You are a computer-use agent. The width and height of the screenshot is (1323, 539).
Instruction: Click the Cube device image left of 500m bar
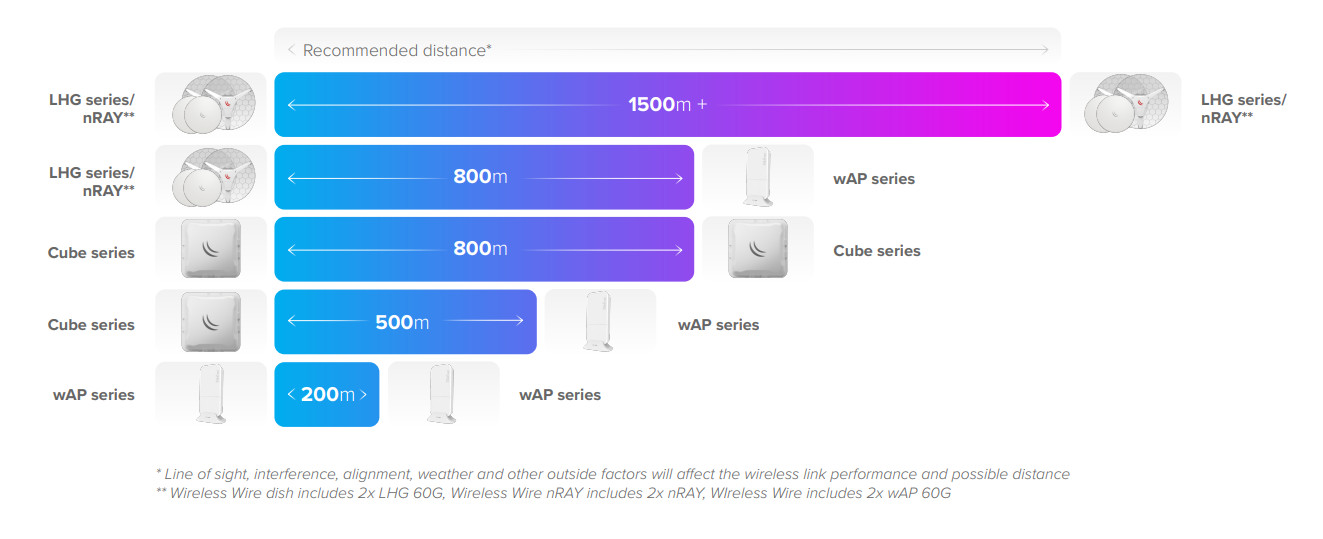click(211, 321)
